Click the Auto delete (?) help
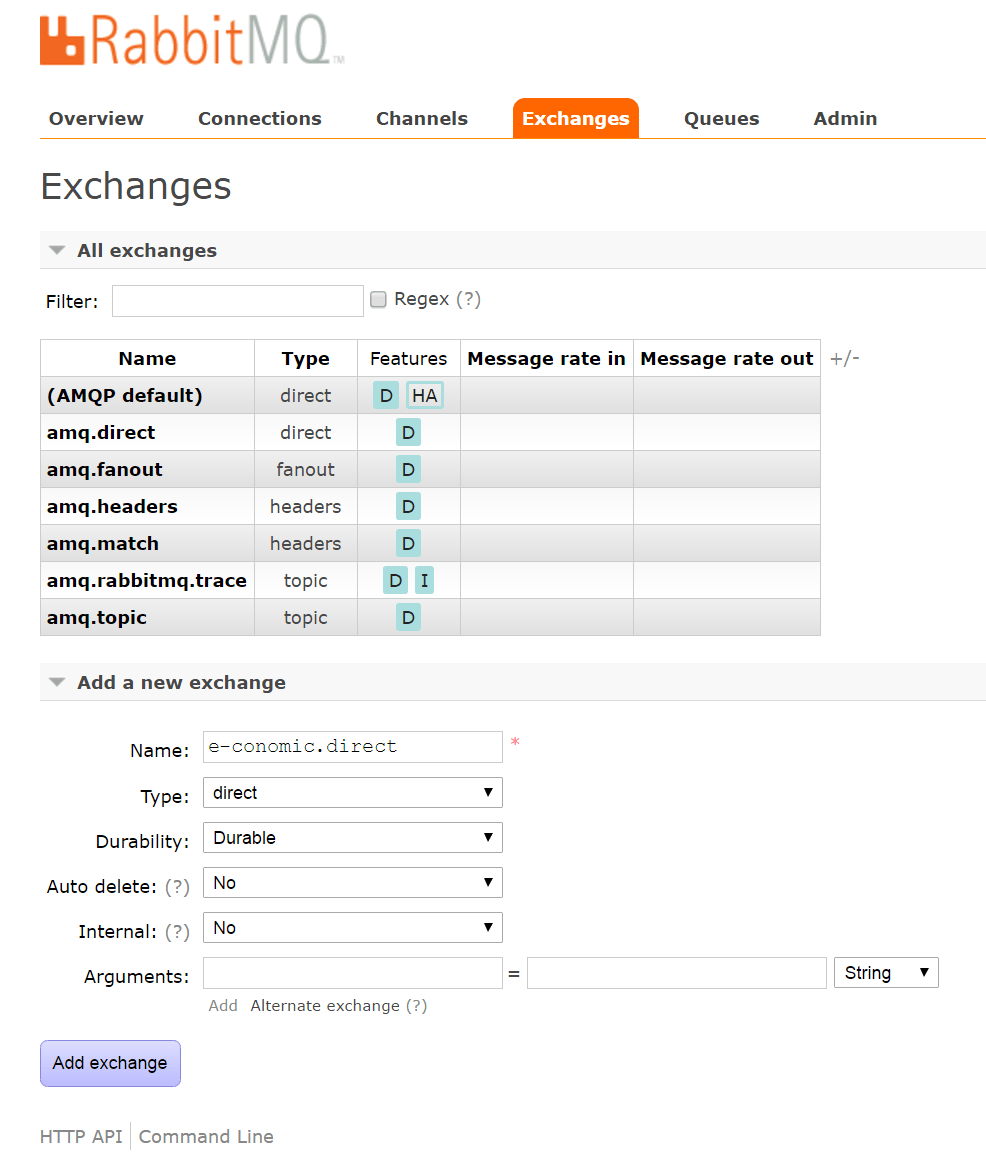 tap(177, 887)
